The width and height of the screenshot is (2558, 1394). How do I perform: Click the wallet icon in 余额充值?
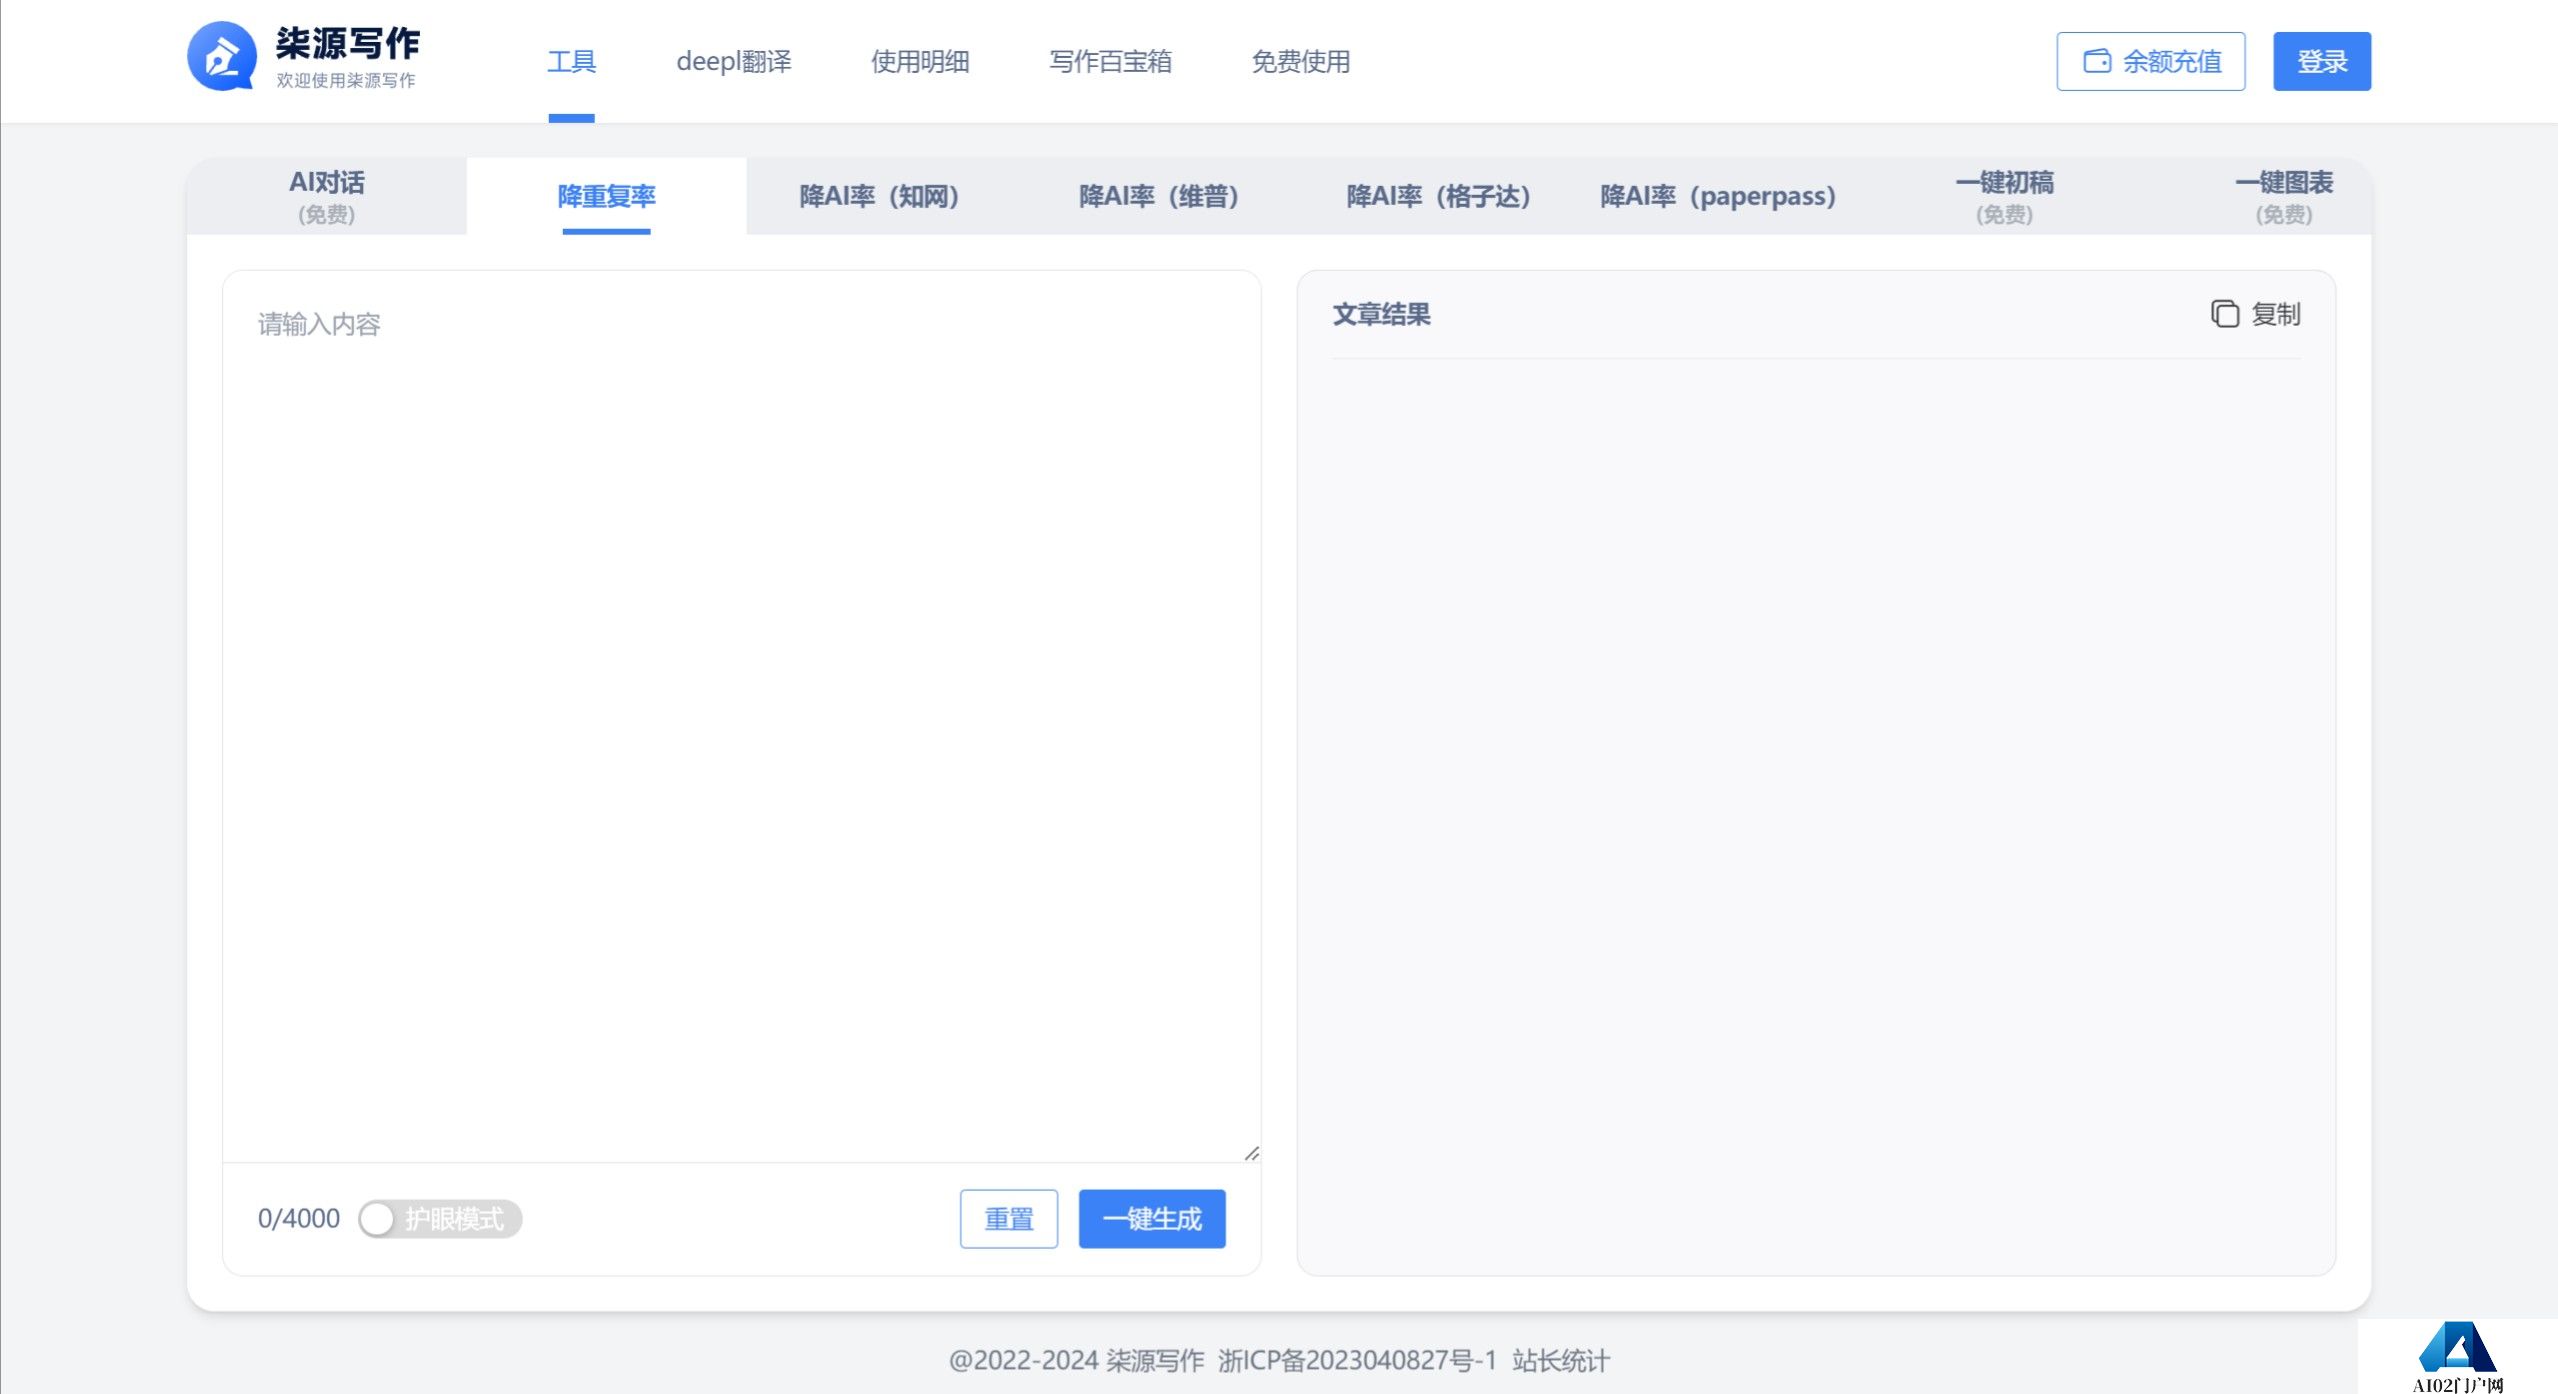click(x=2097, y=61)
